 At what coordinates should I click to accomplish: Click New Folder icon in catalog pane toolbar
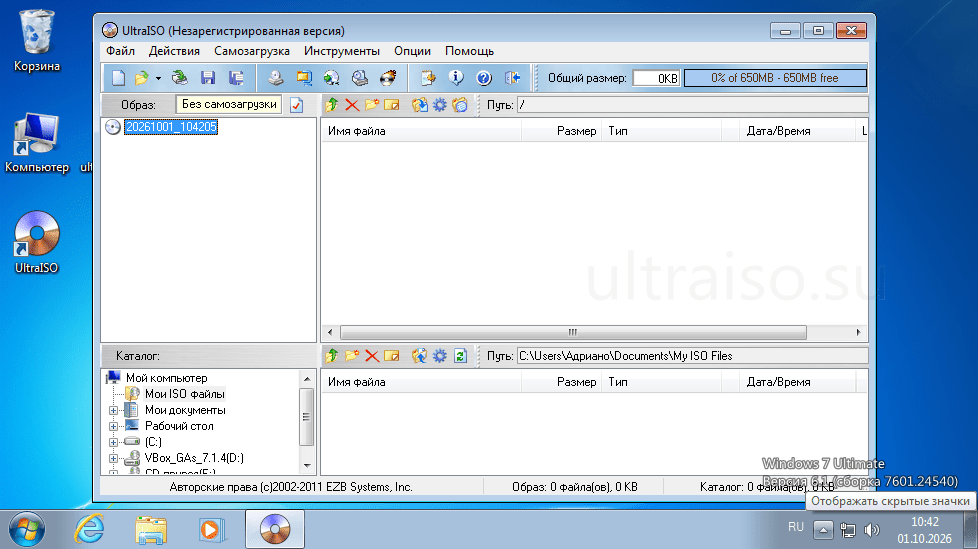pos(352,356)
